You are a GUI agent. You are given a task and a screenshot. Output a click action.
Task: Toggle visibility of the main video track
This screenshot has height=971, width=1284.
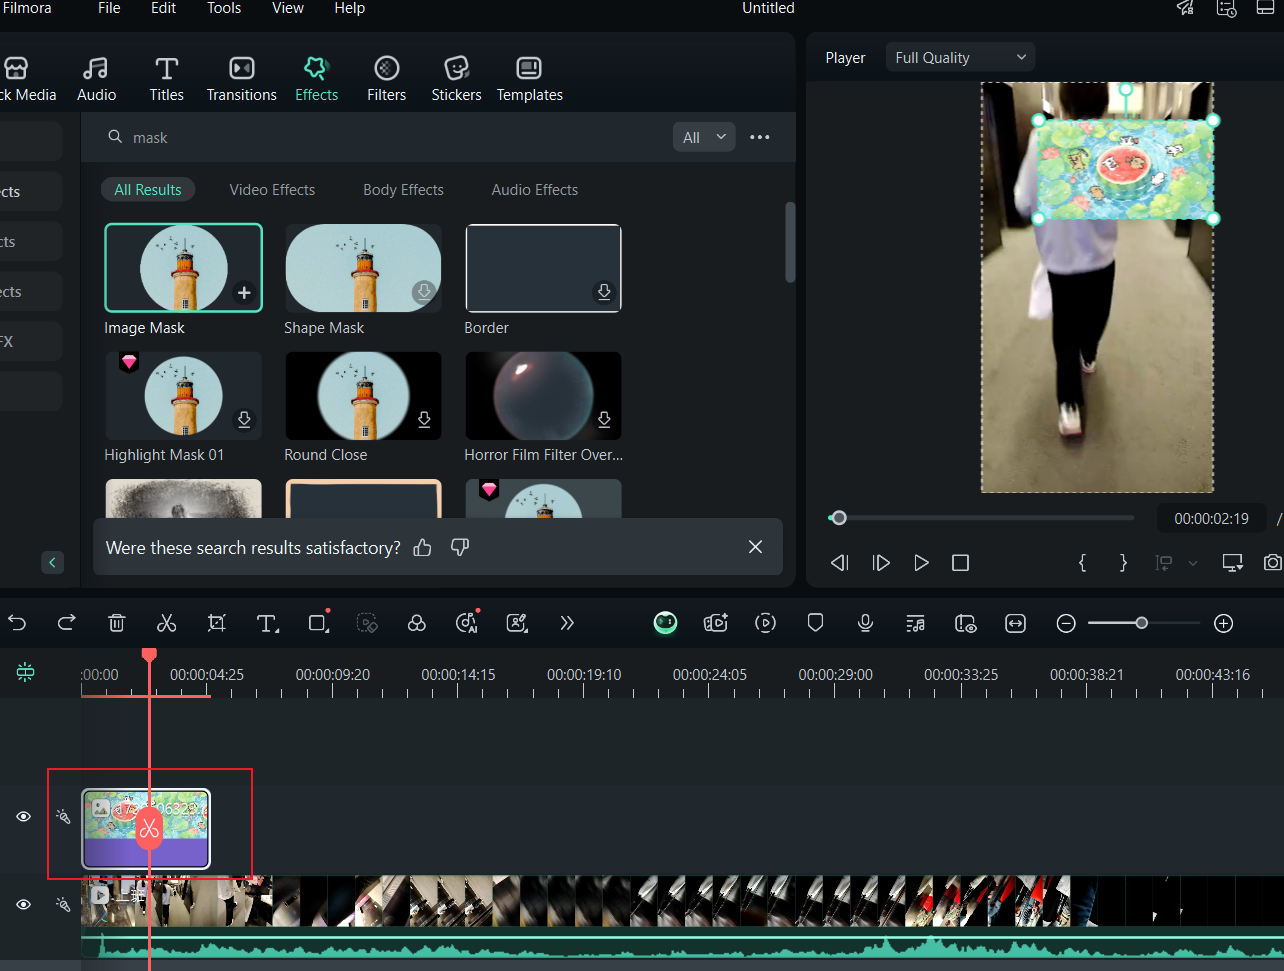pyautogui.click(x=23, y=905)
